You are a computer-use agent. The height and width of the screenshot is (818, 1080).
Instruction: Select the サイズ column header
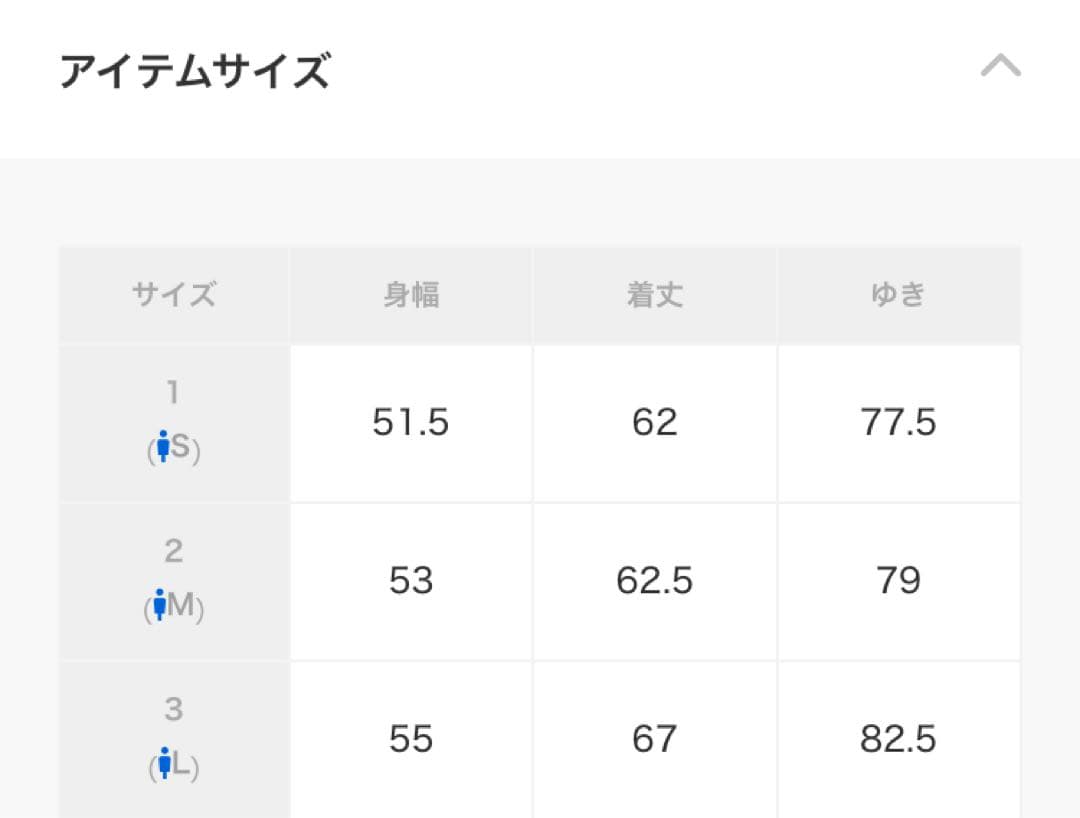174,293
